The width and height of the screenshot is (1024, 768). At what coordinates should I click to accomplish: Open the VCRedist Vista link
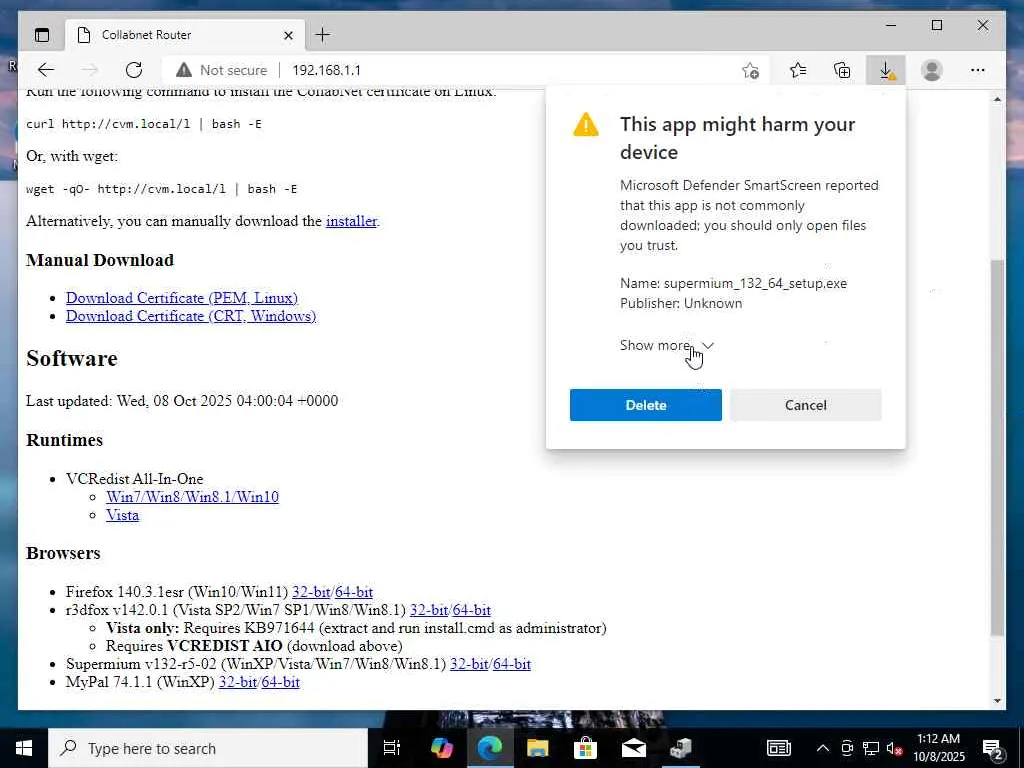(123, 515)
